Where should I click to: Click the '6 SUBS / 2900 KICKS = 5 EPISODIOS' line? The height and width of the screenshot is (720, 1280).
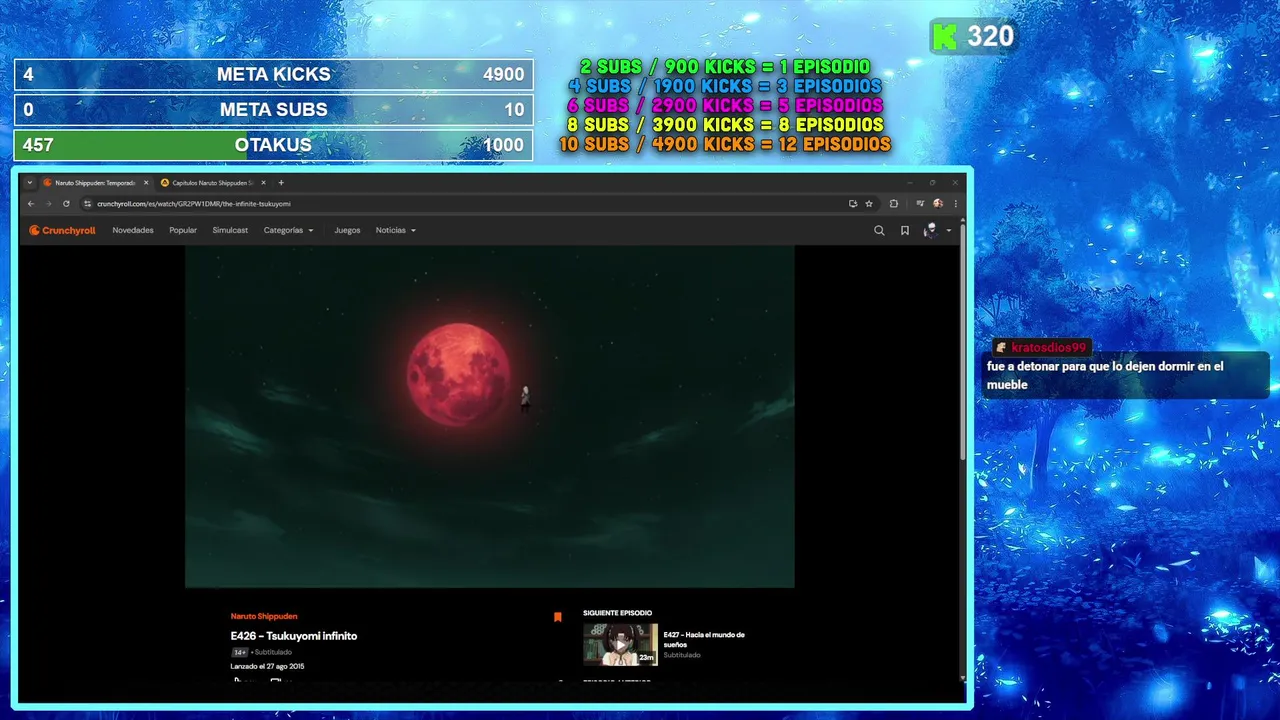point(725,105)
